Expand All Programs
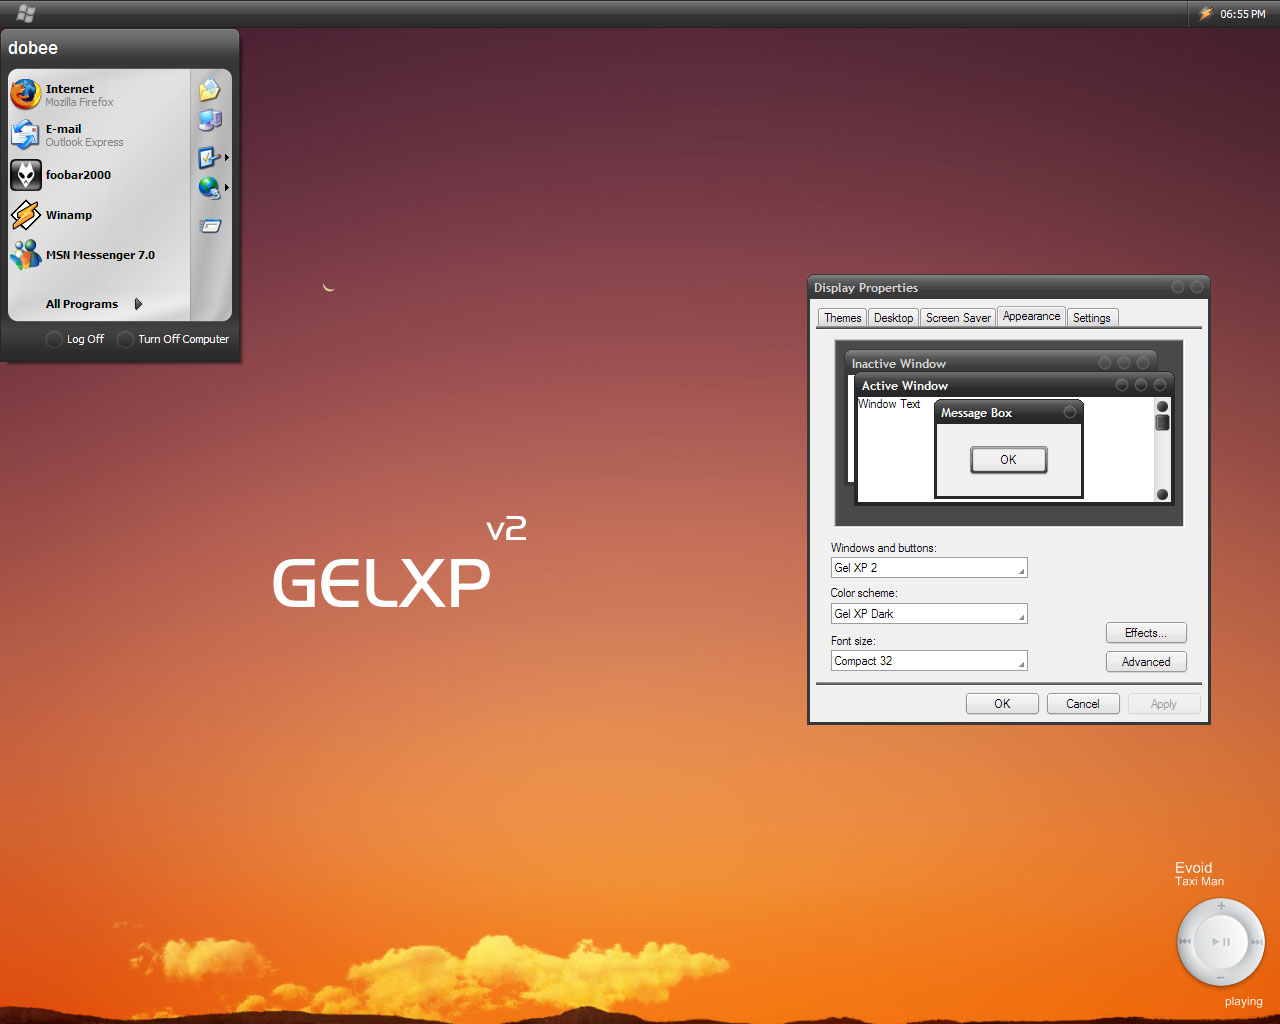1280x1024 pixels. tap(94, 304)
